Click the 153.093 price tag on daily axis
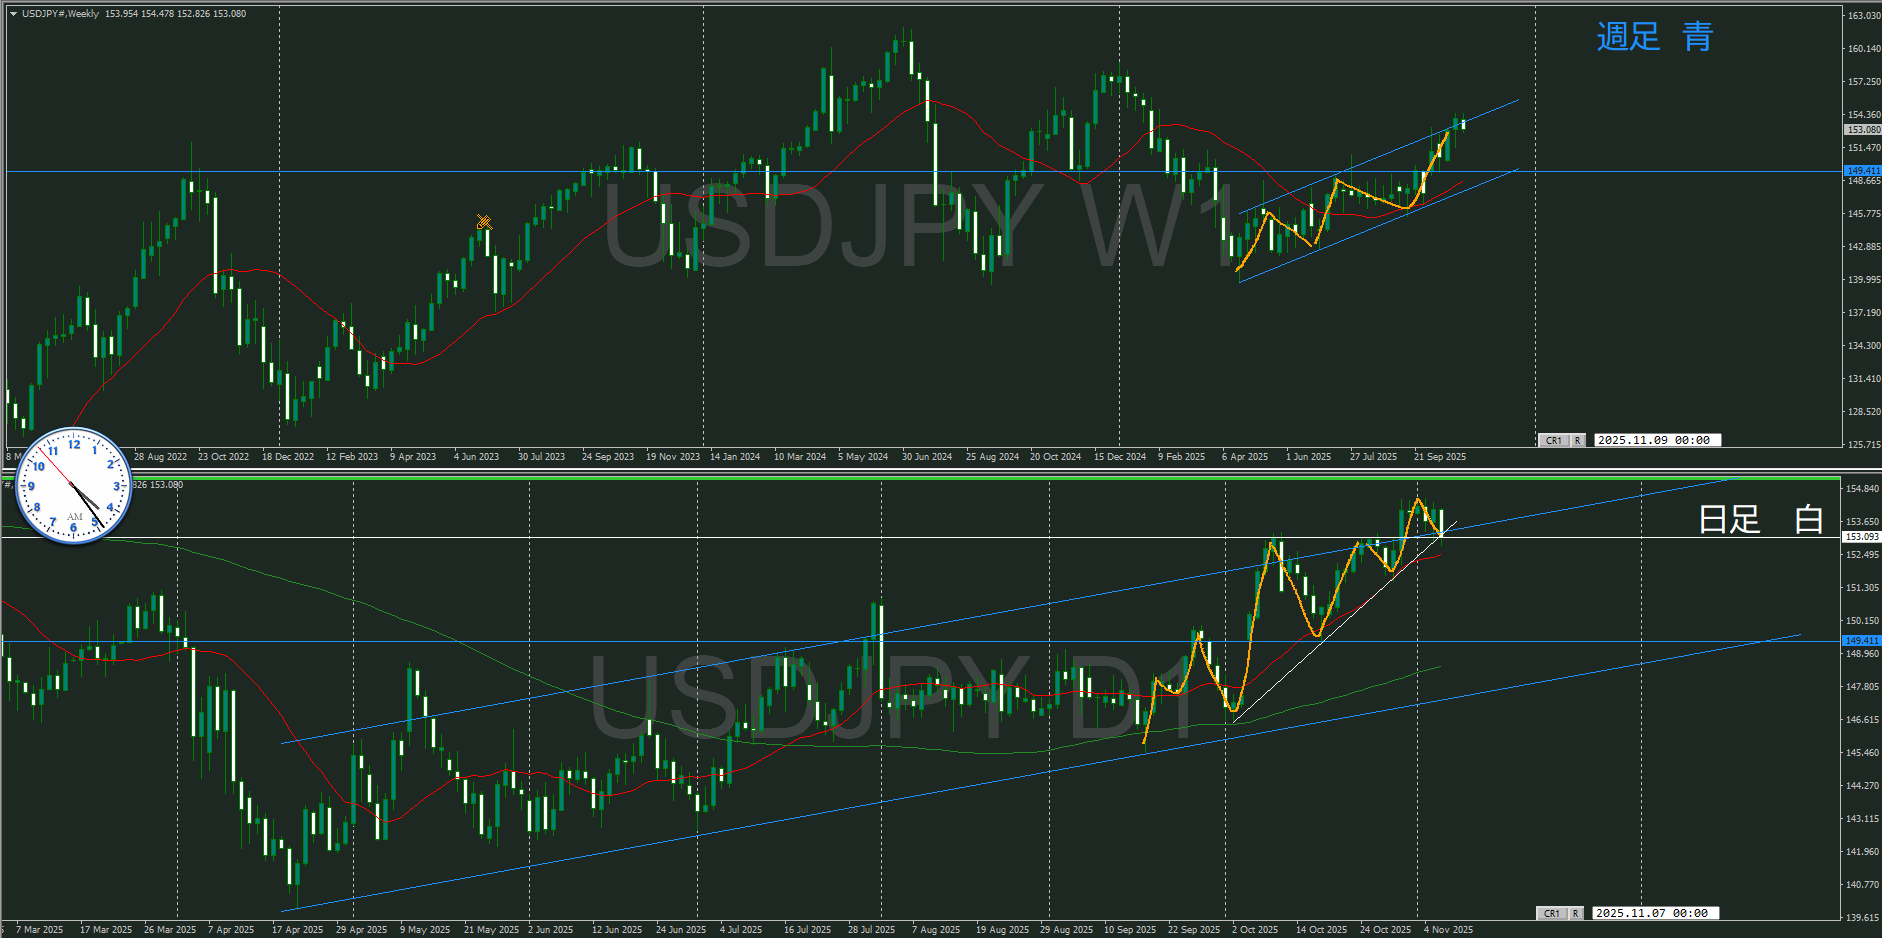Image resolution: width=1882 pixels, height=938 pixels. 1861,537
